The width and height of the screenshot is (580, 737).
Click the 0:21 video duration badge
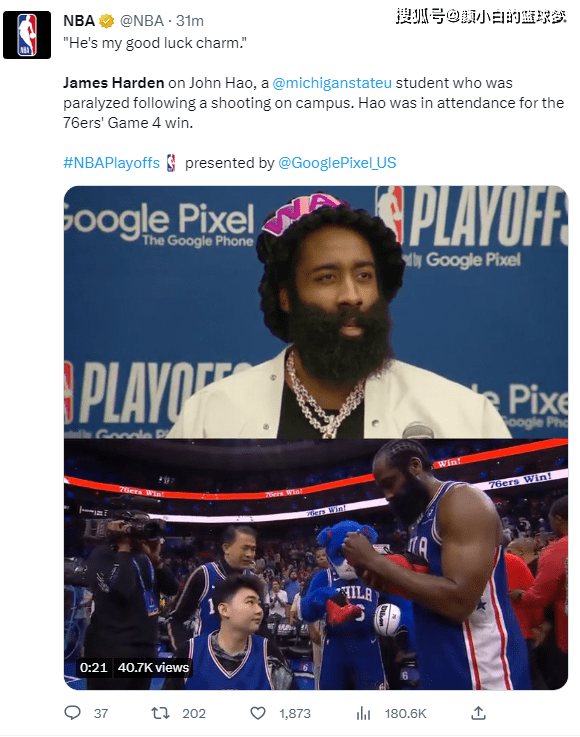pyautogui.click(x=94, y=667)
